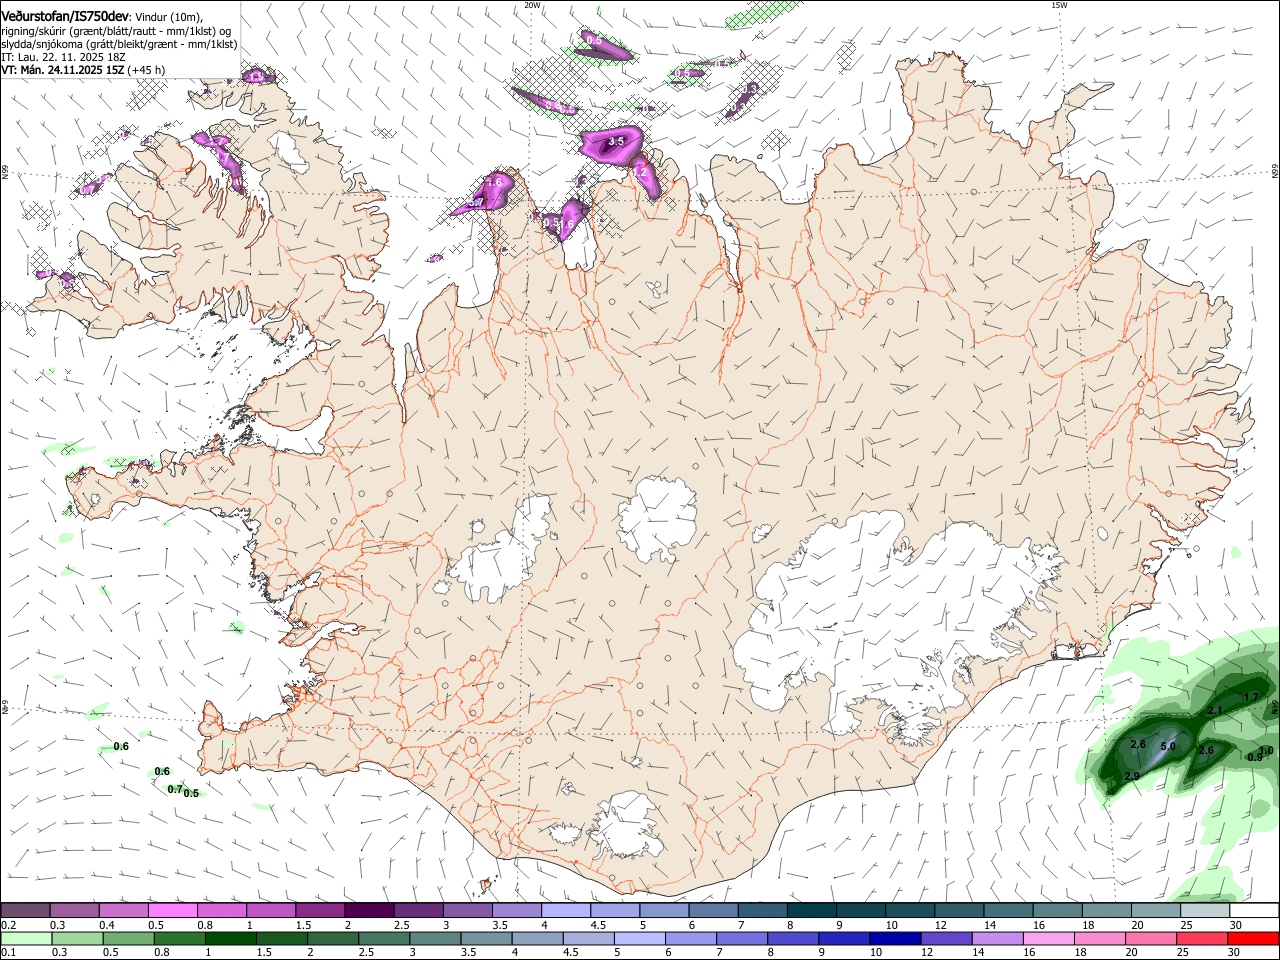Viewport: 1280px width, 960px height.
Task: Pick the bright red rain swatch labeled 30
Action: 1253,938
